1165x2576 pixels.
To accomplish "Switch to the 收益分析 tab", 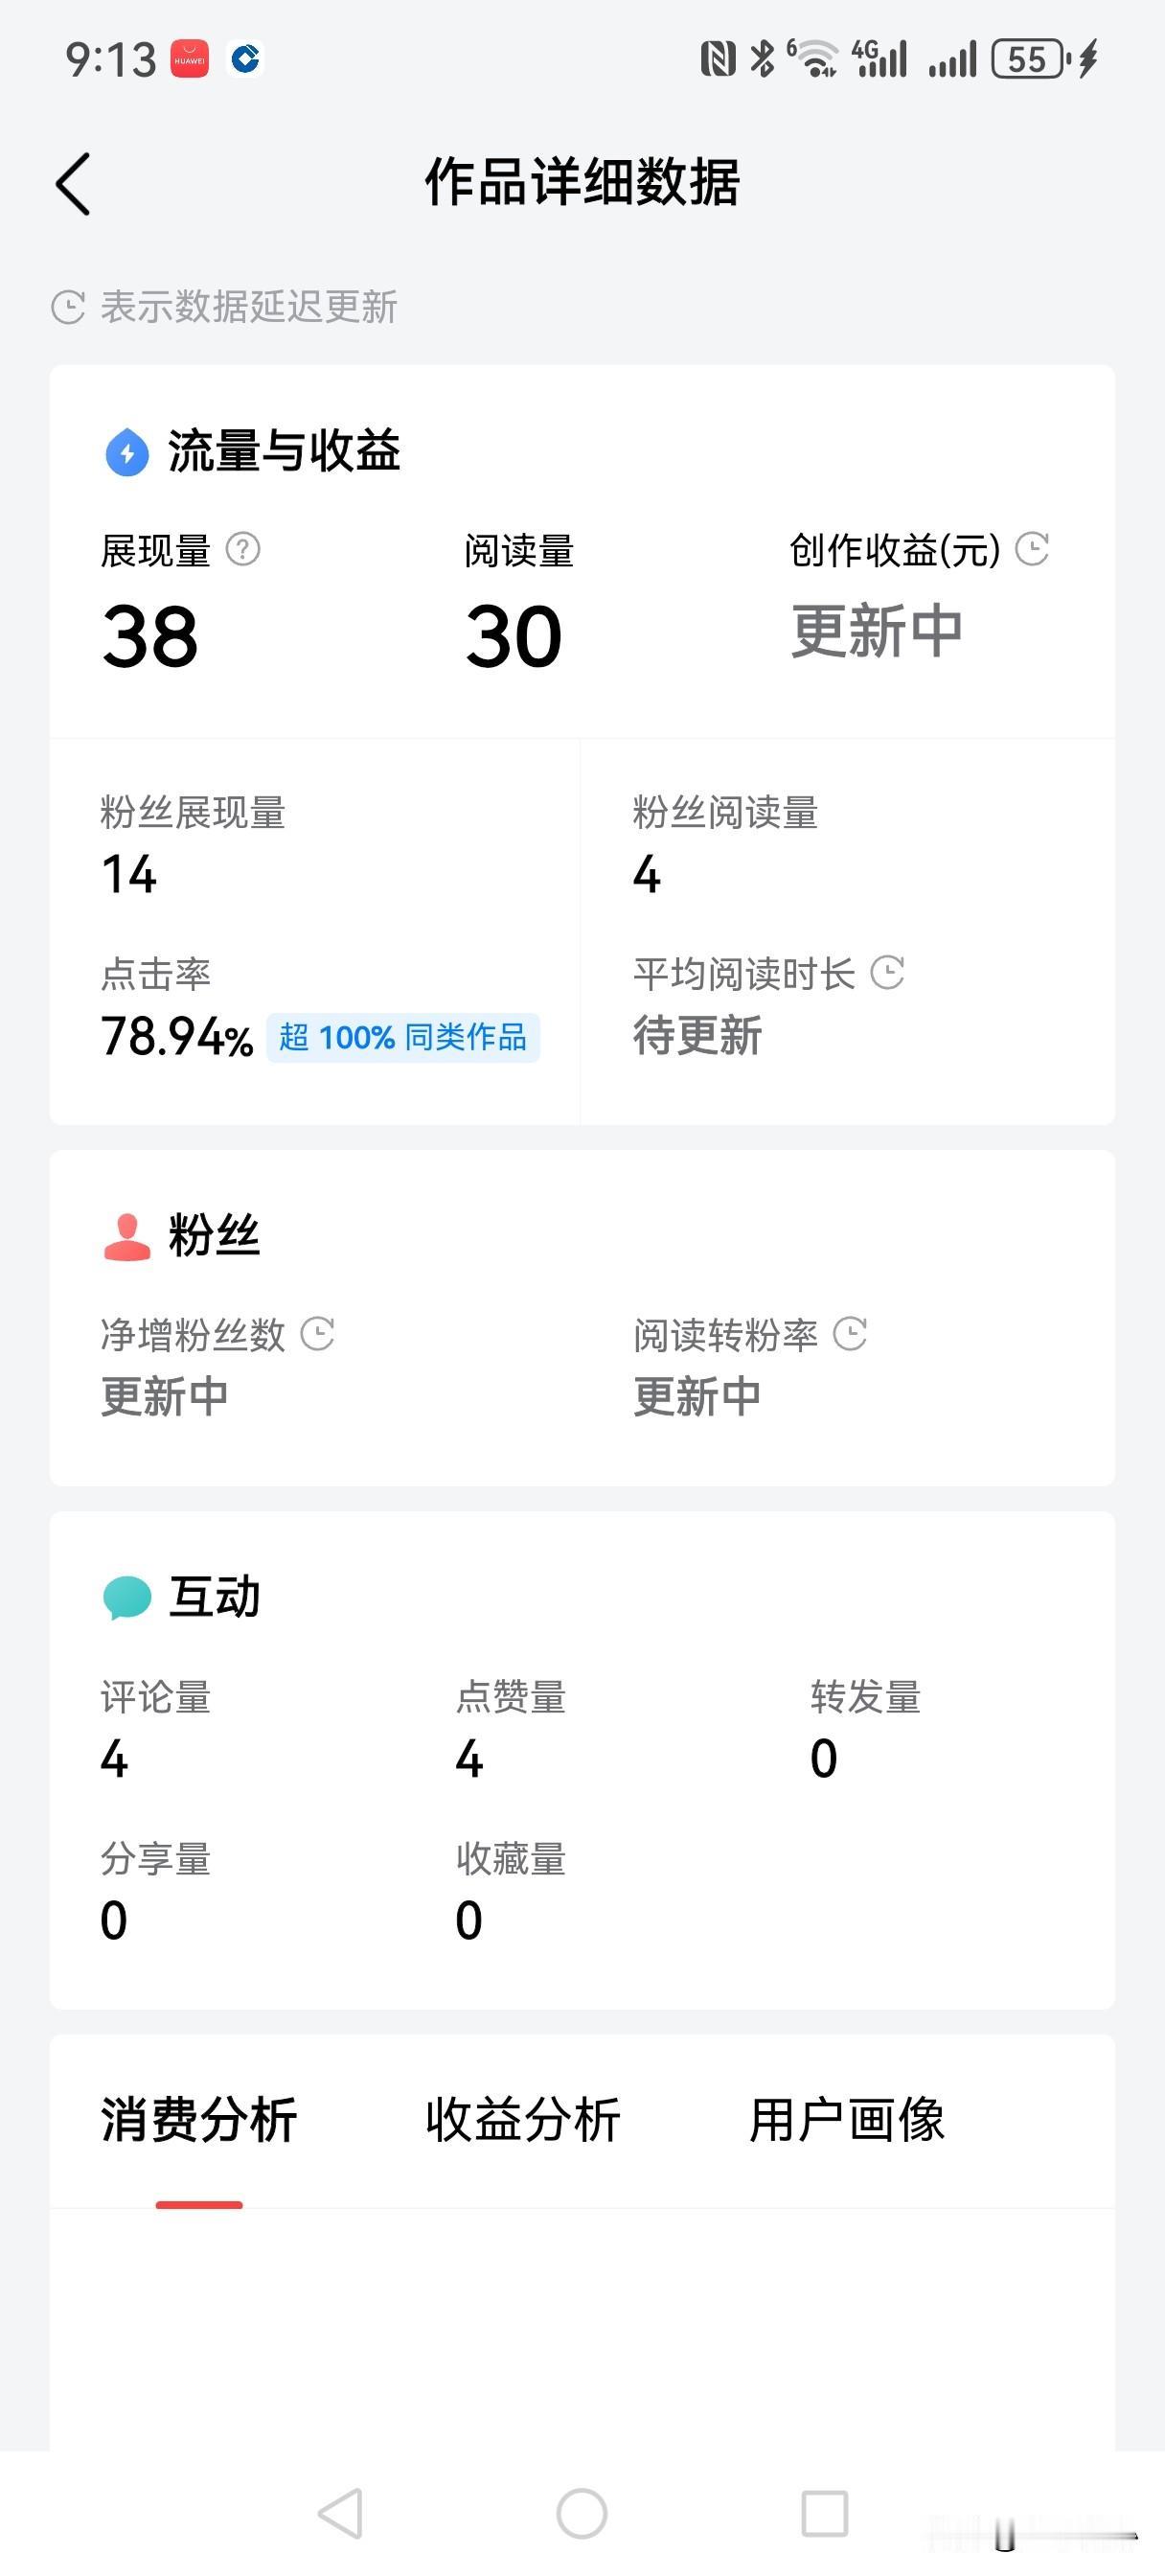I will click(522, 2120).
